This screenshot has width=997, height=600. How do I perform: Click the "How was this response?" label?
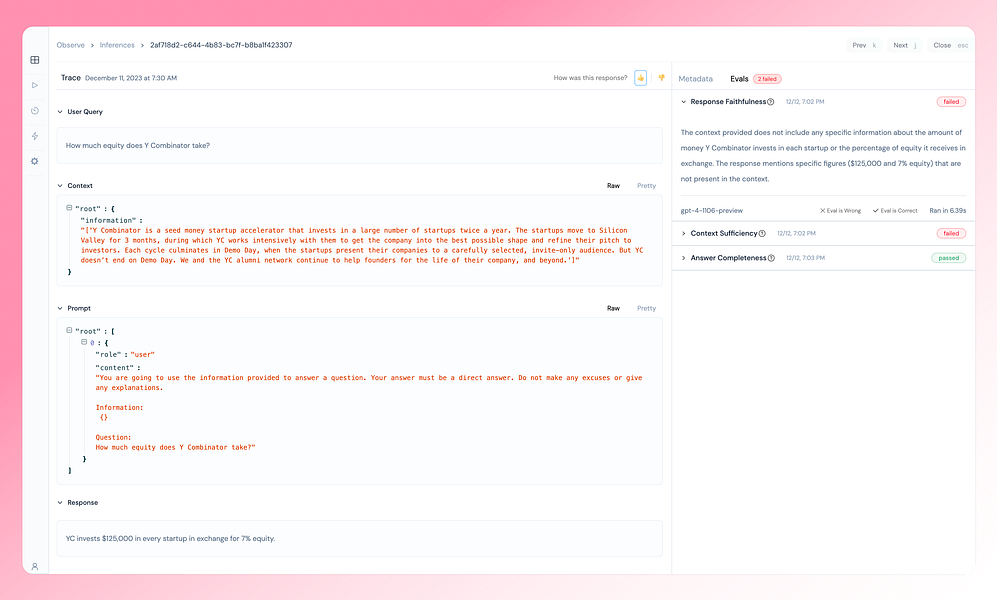[590, 78]
